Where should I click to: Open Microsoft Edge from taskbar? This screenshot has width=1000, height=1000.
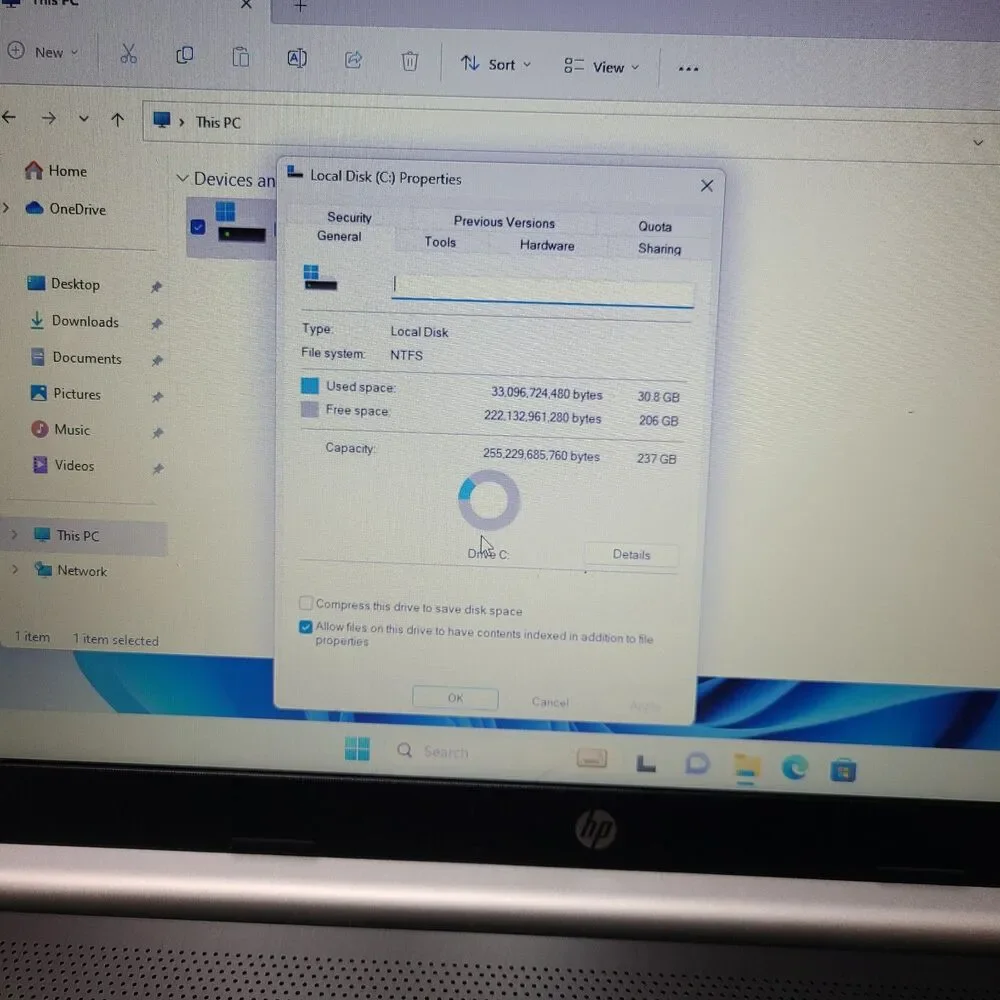[x=795, y=768]
